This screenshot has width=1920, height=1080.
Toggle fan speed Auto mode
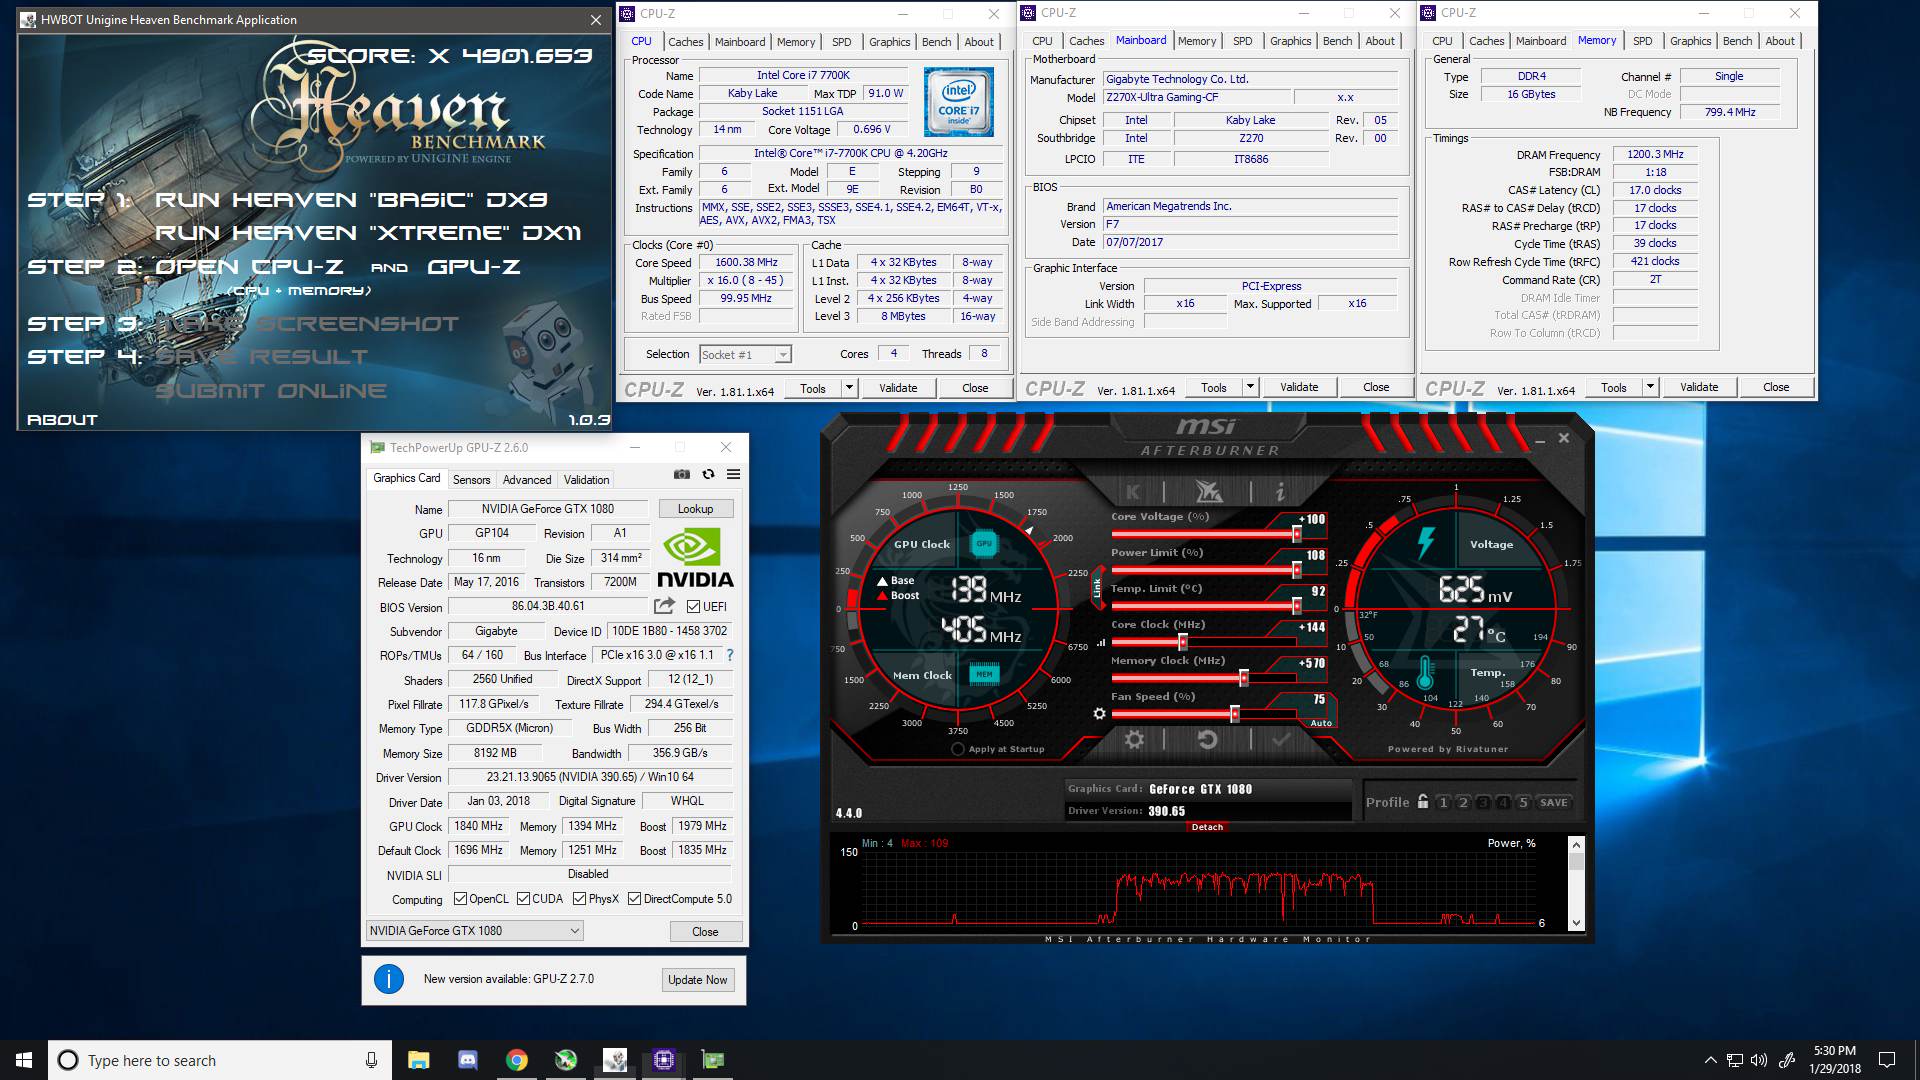(x=1321, y=723)
